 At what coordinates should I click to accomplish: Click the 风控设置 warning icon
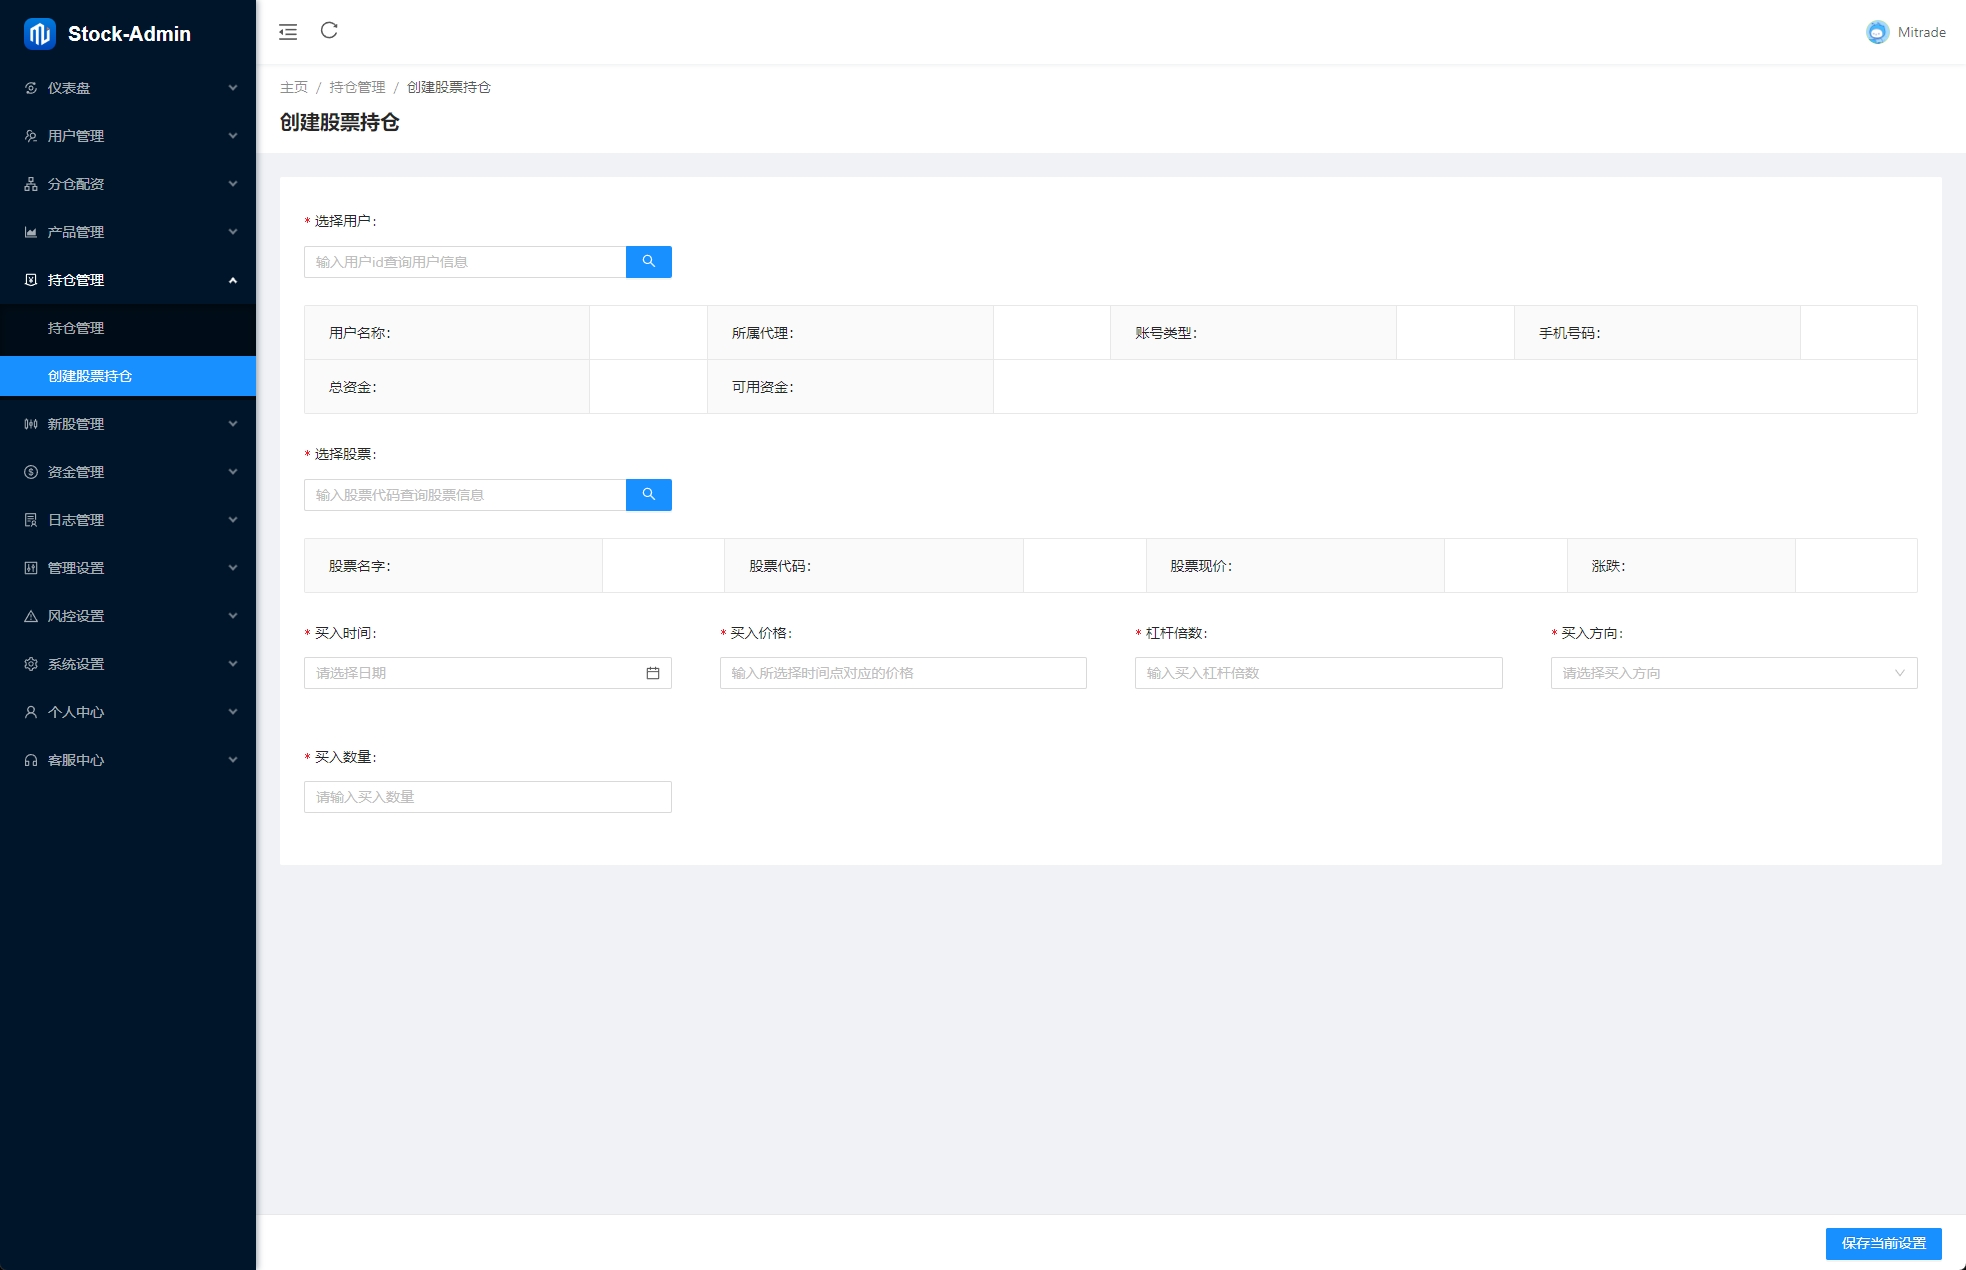pyautogui.click(x=31, y=616)
